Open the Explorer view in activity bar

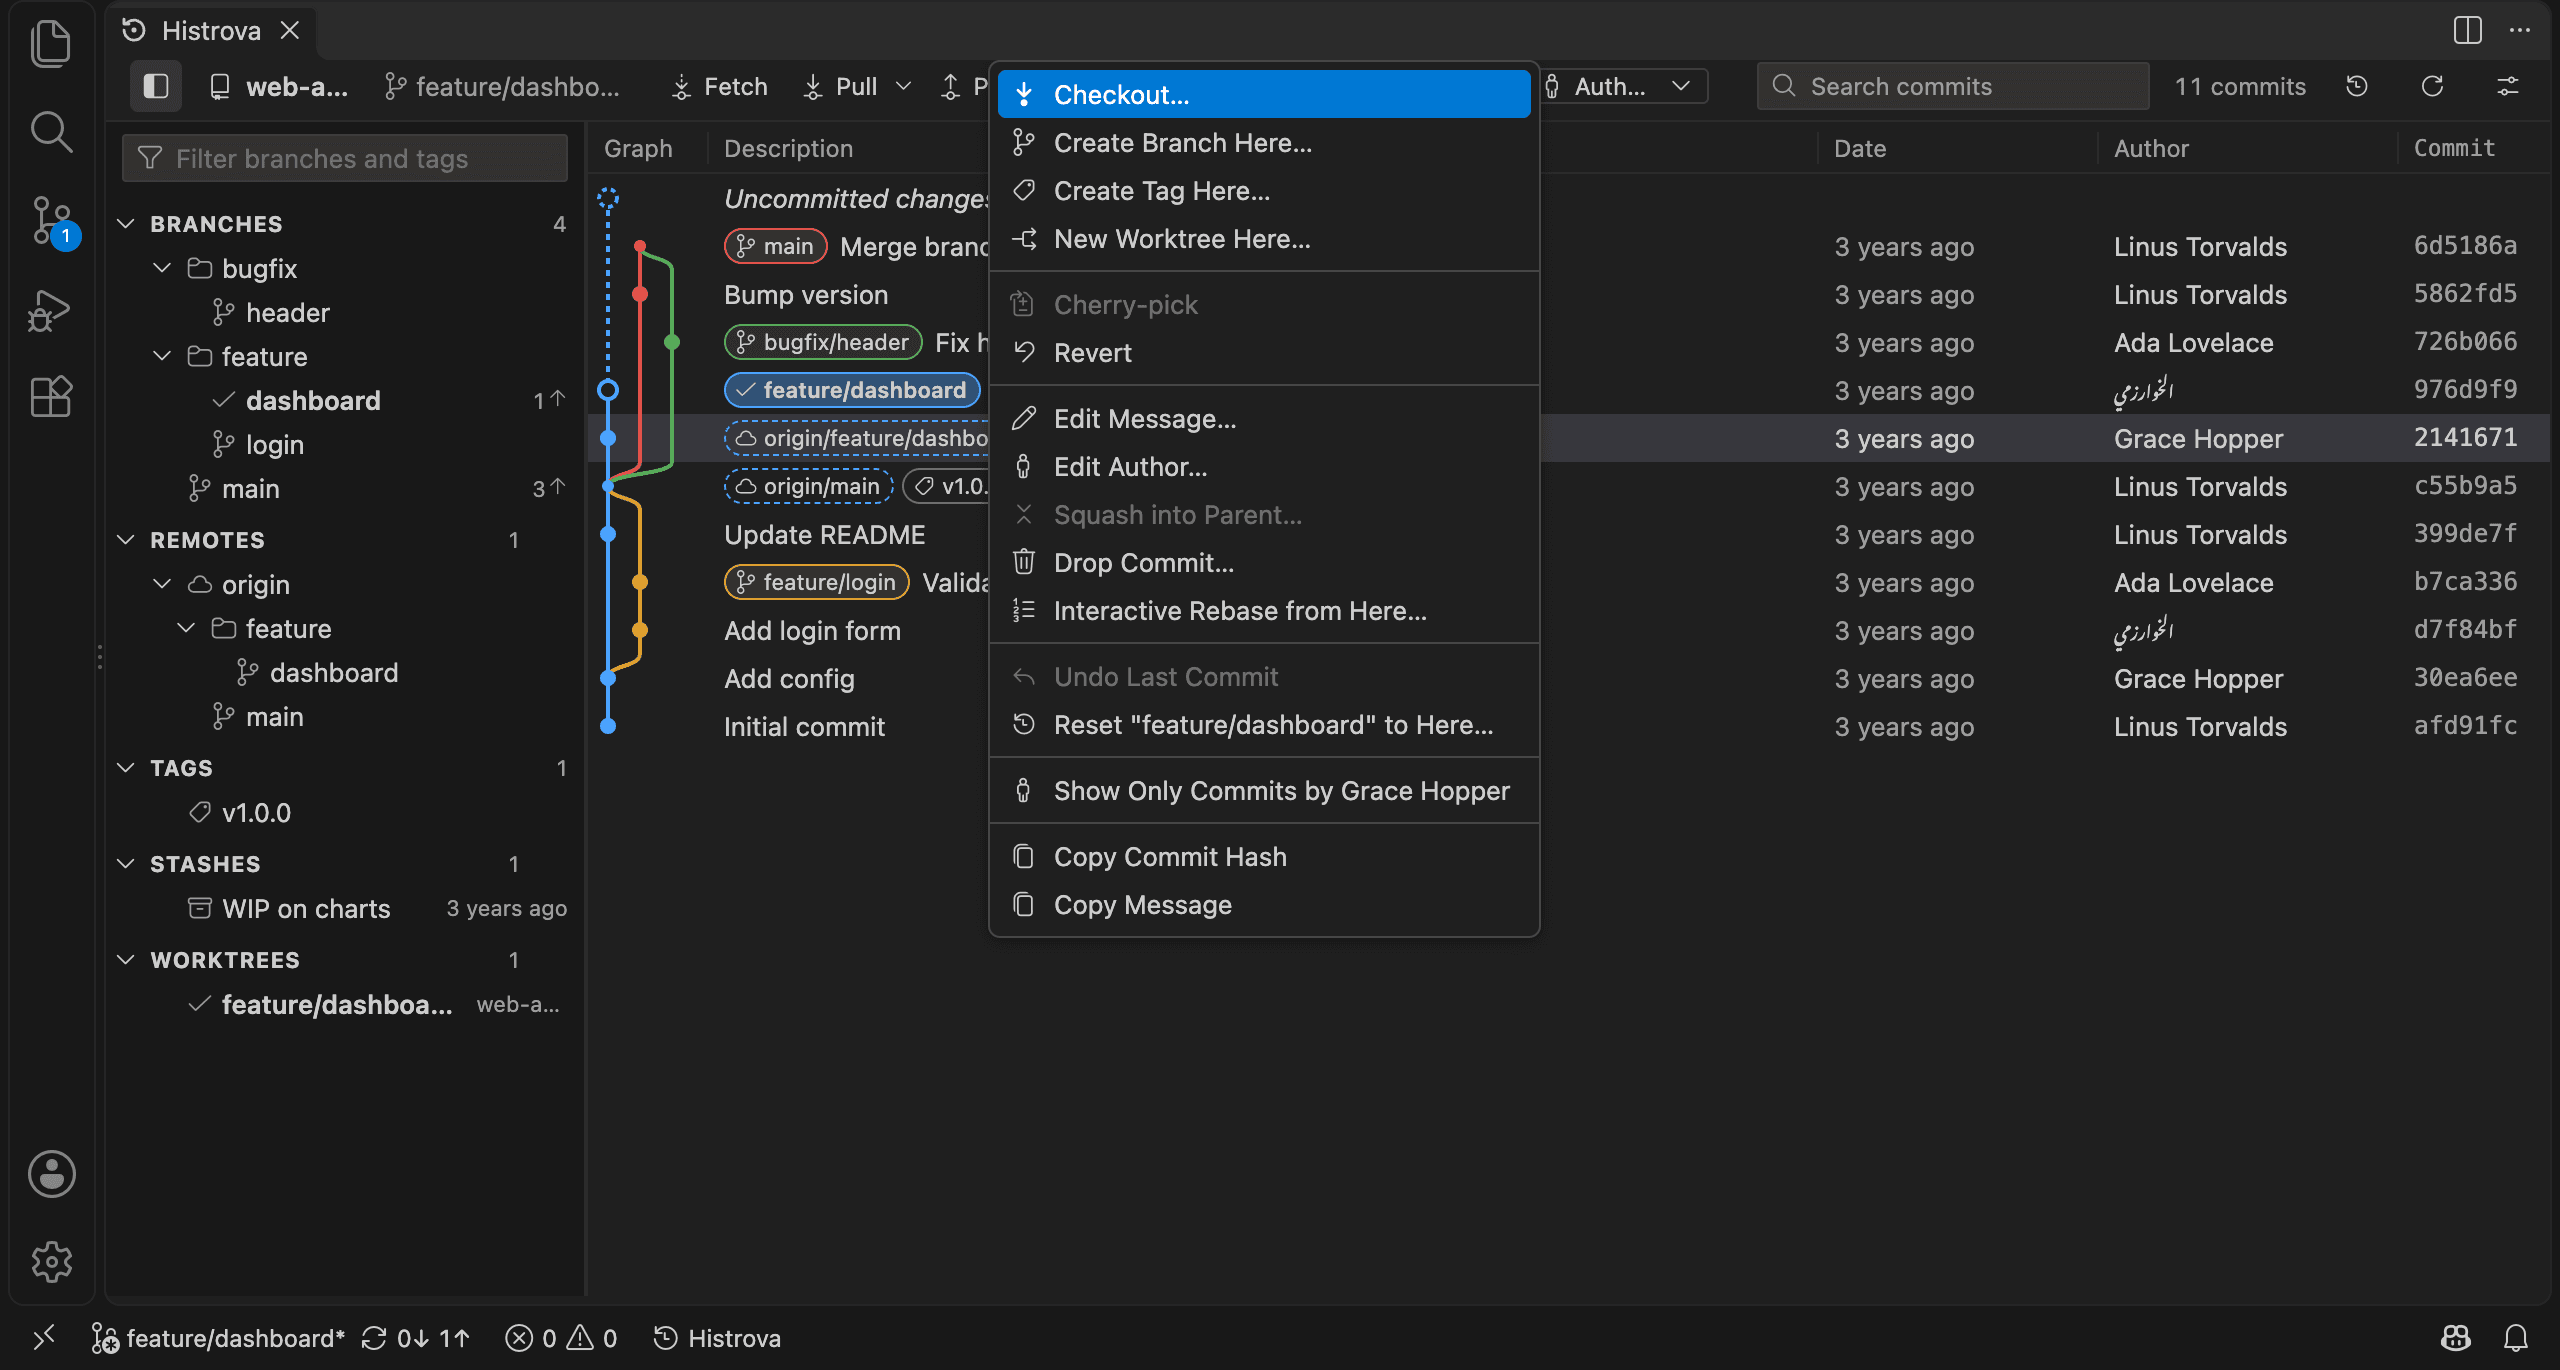51,44
